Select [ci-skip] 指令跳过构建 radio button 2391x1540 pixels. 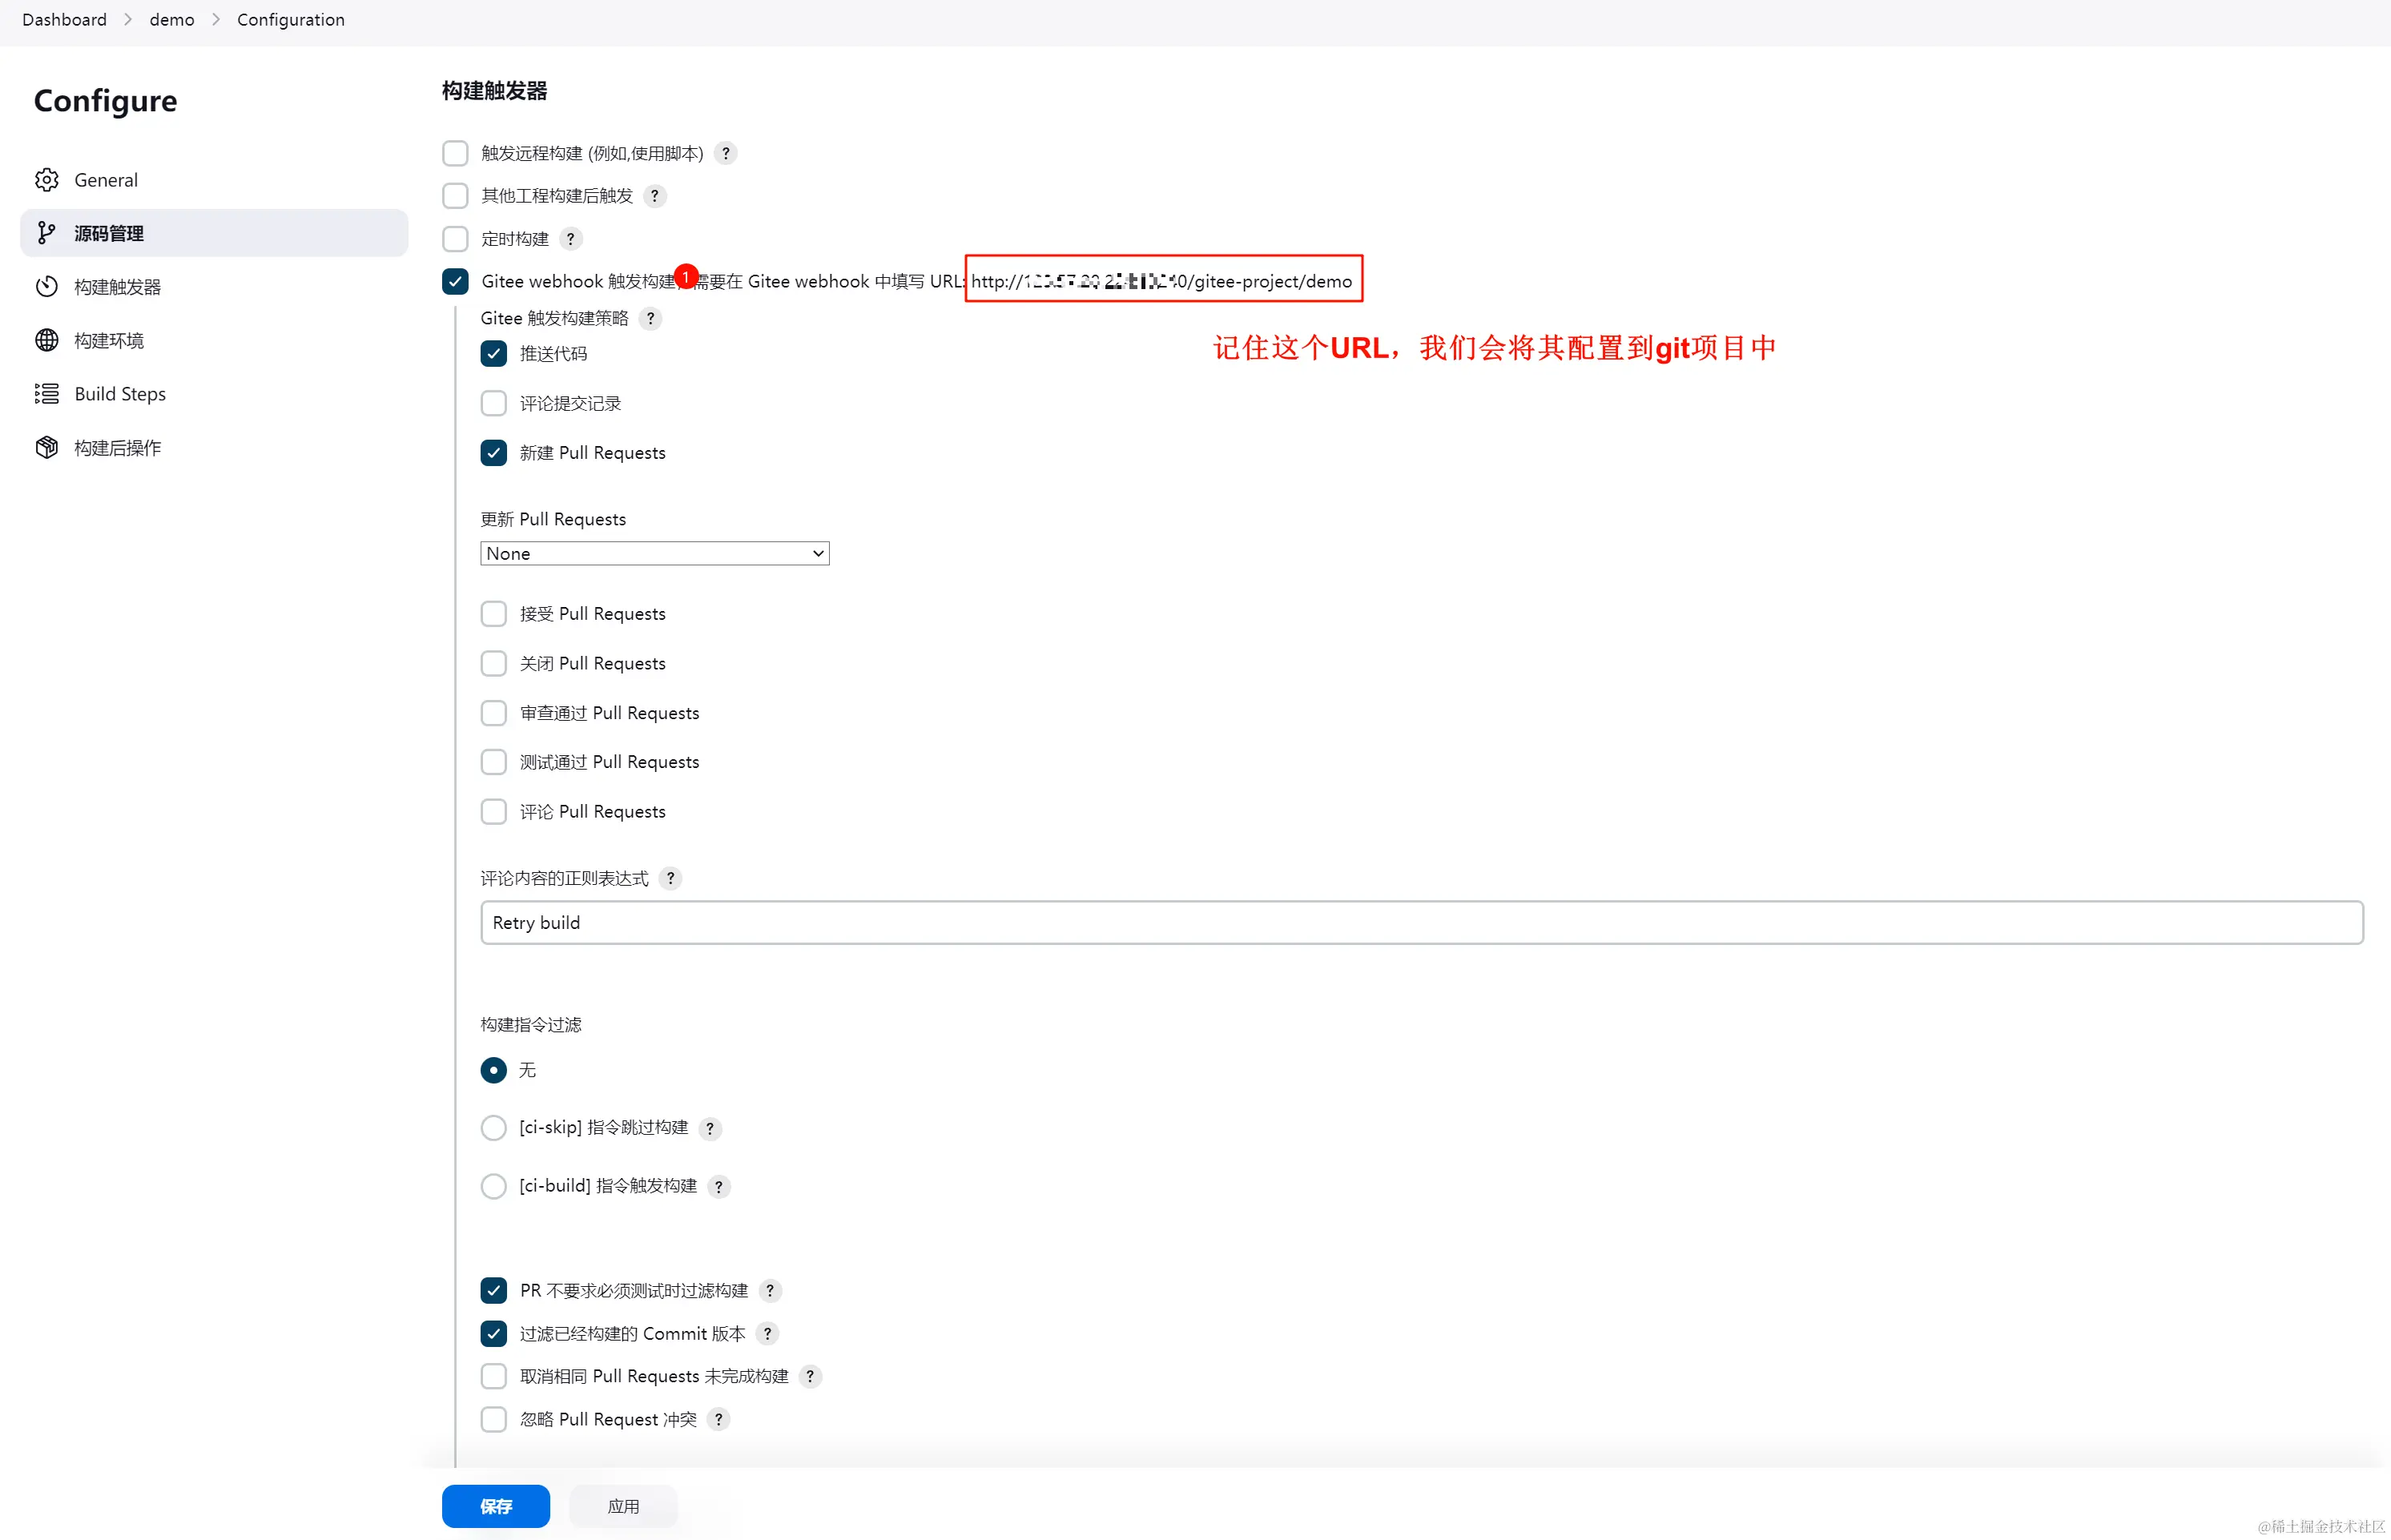click(494, 1128)
